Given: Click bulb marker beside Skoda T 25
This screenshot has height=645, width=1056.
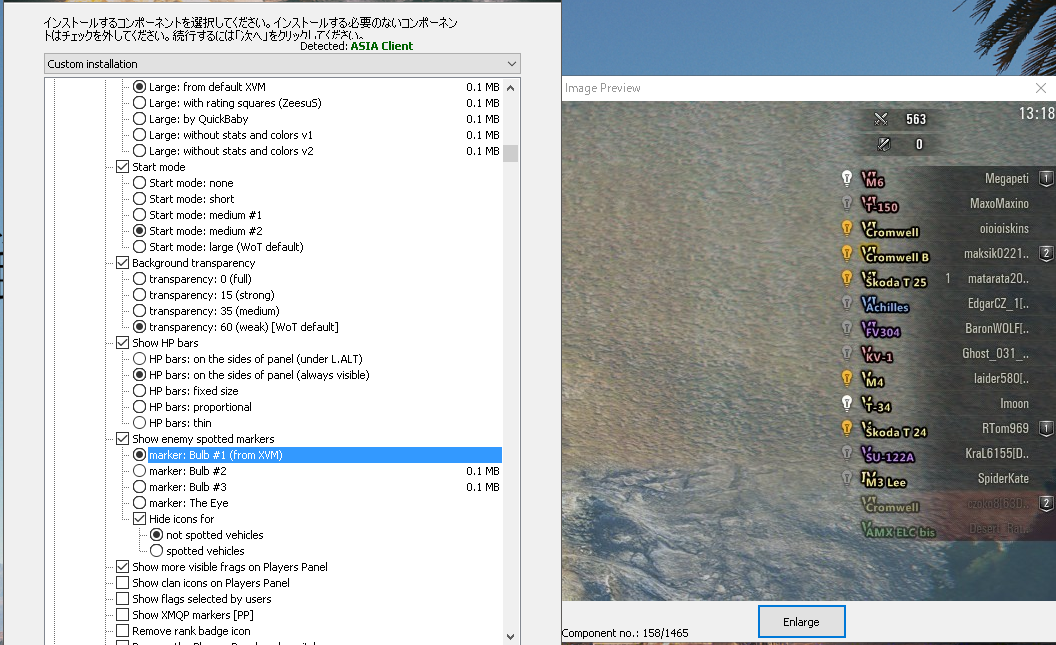Looking at the screenshot, I should click(847, 278).
